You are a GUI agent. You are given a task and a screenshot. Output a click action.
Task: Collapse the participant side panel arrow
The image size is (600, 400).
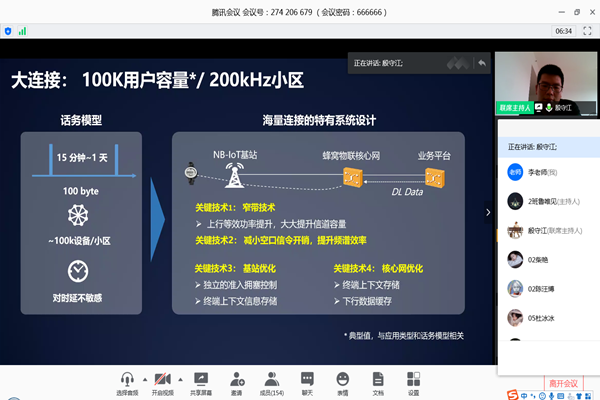pos(488,211)
